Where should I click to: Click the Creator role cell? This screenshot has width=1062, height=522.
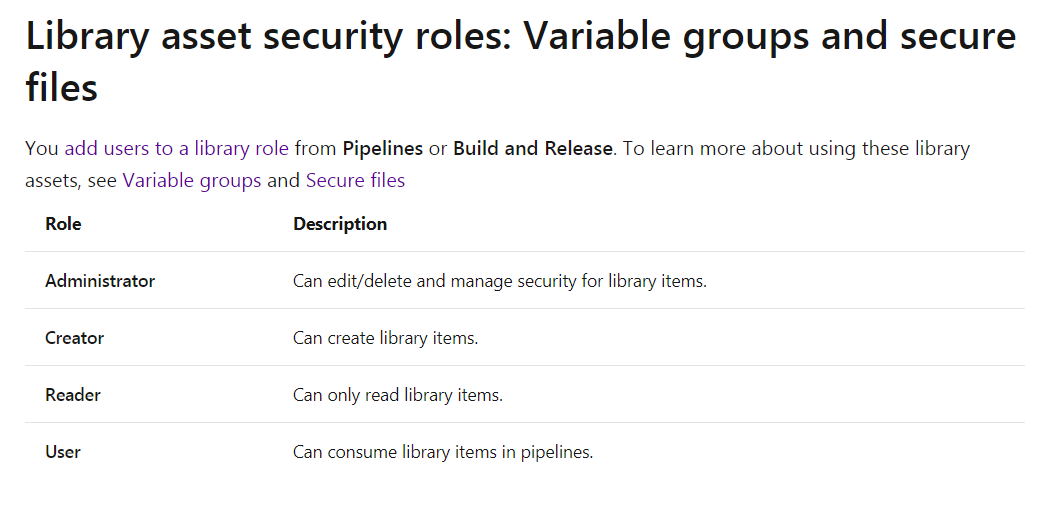(75, 338)
